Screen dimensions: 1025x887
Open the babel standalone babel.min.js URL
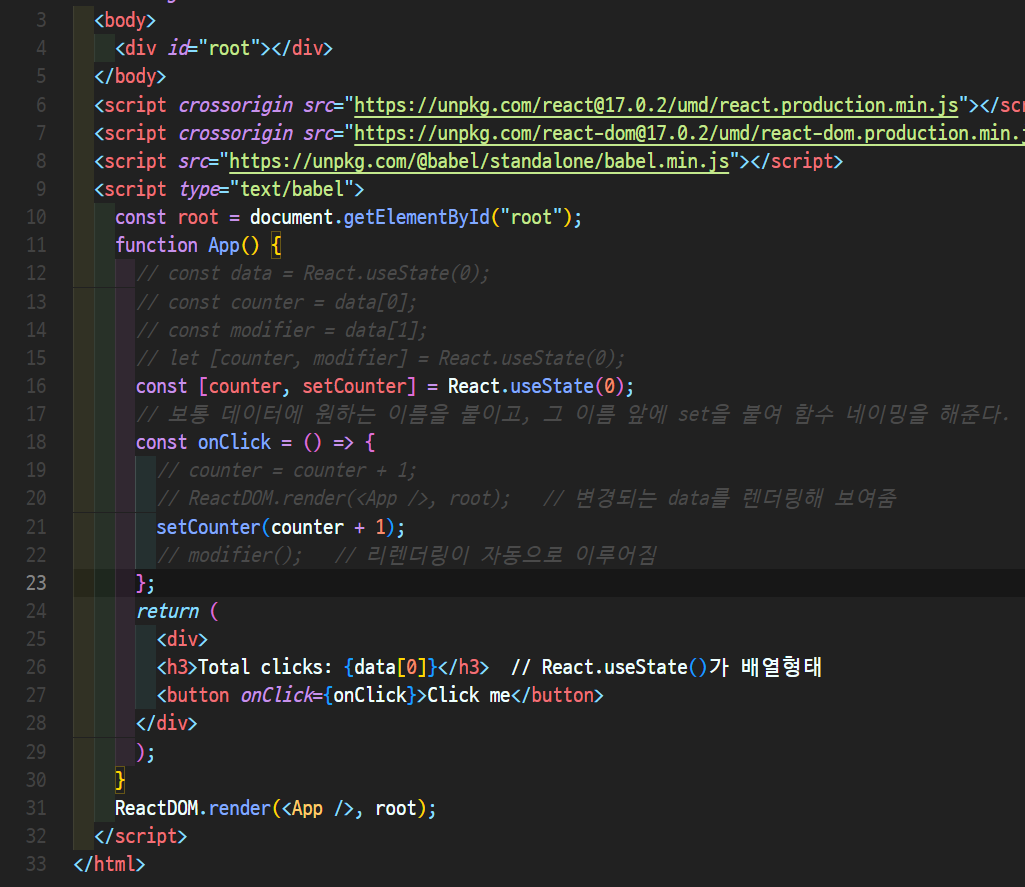coord(479,161)
